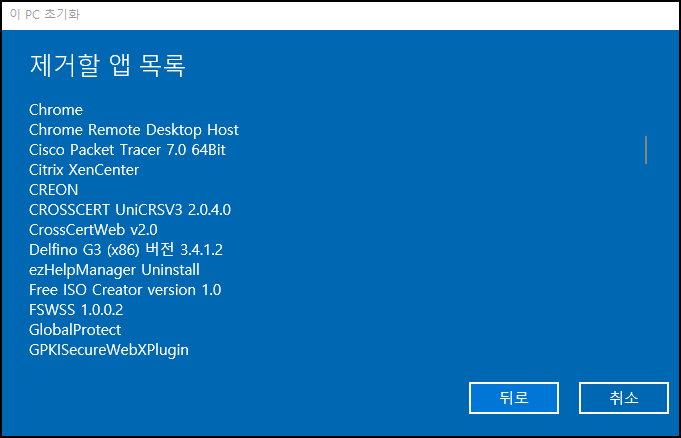
Task: Select CROSSCERT UniCRSV3 2.0.4.0 entry
Action: coord(130,210)
